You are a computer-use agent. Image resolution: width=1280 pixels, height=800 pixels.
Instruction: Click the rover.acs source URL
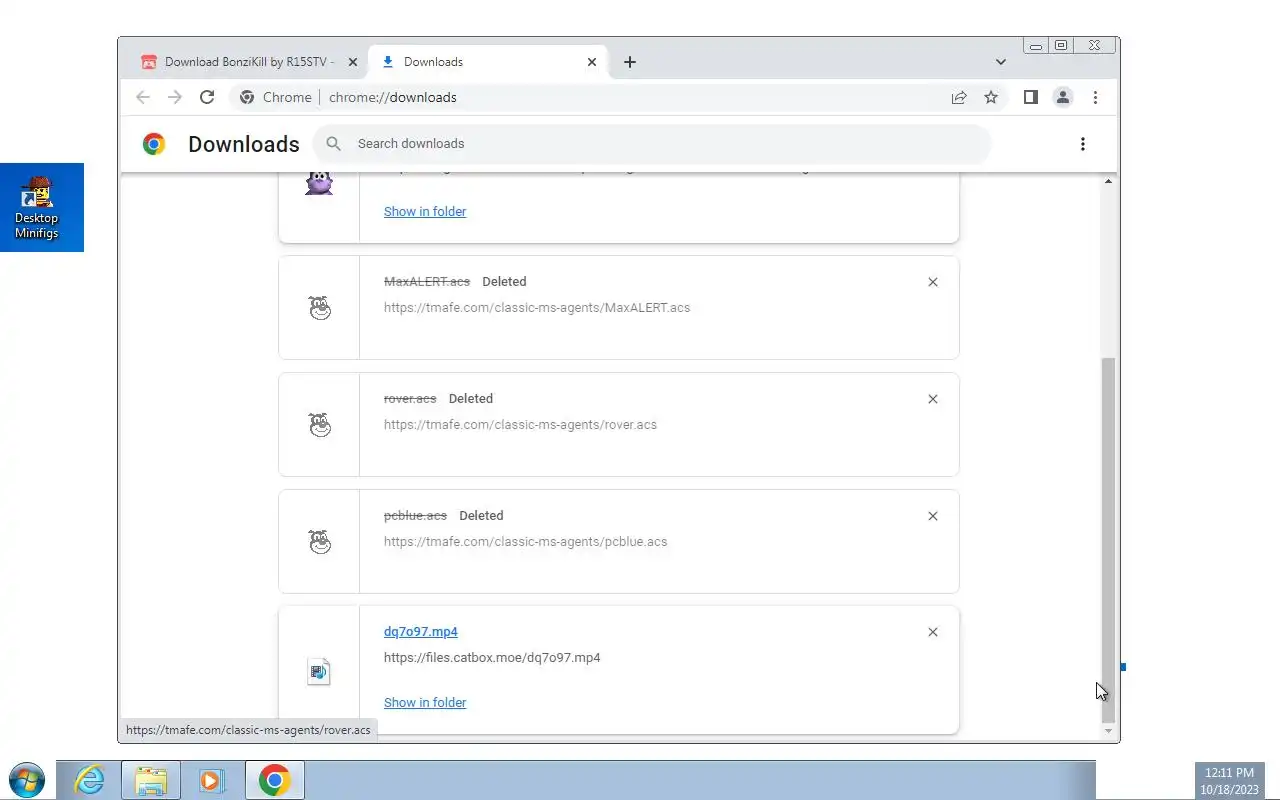tap(520, 425)
